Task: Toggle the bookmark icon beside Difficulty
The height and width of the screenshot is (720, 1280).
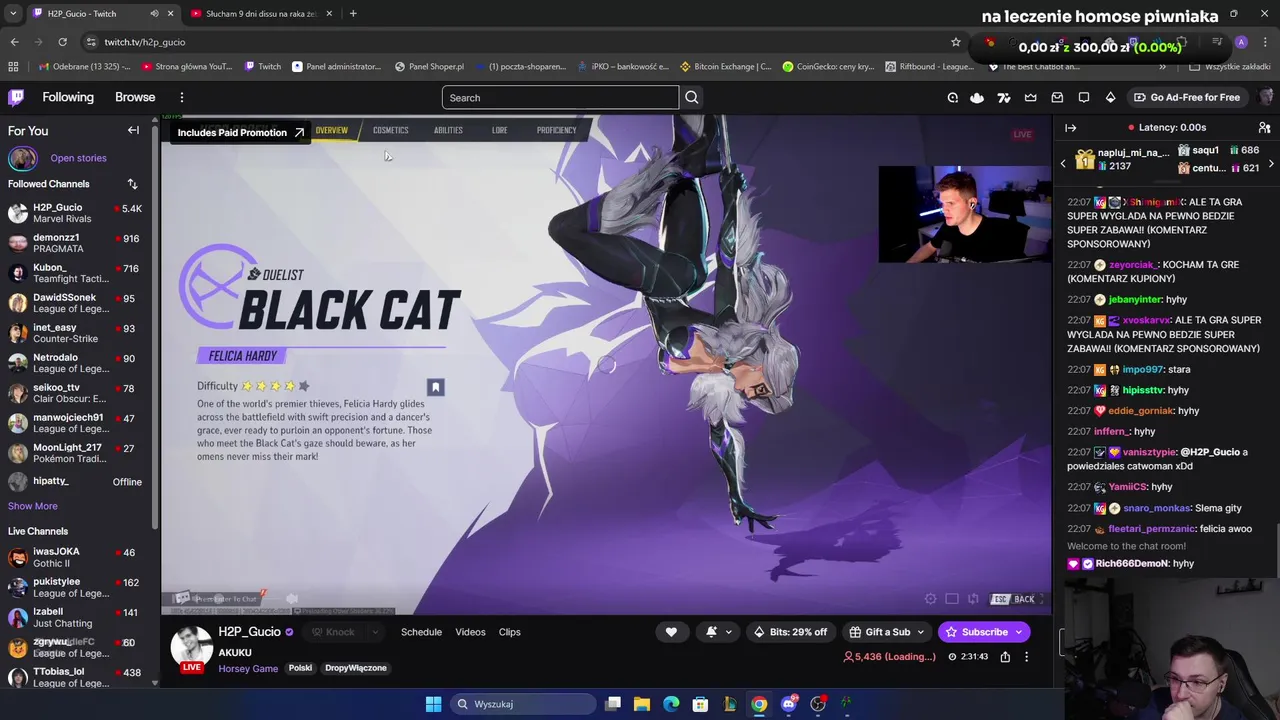Action: coord(435,387)
